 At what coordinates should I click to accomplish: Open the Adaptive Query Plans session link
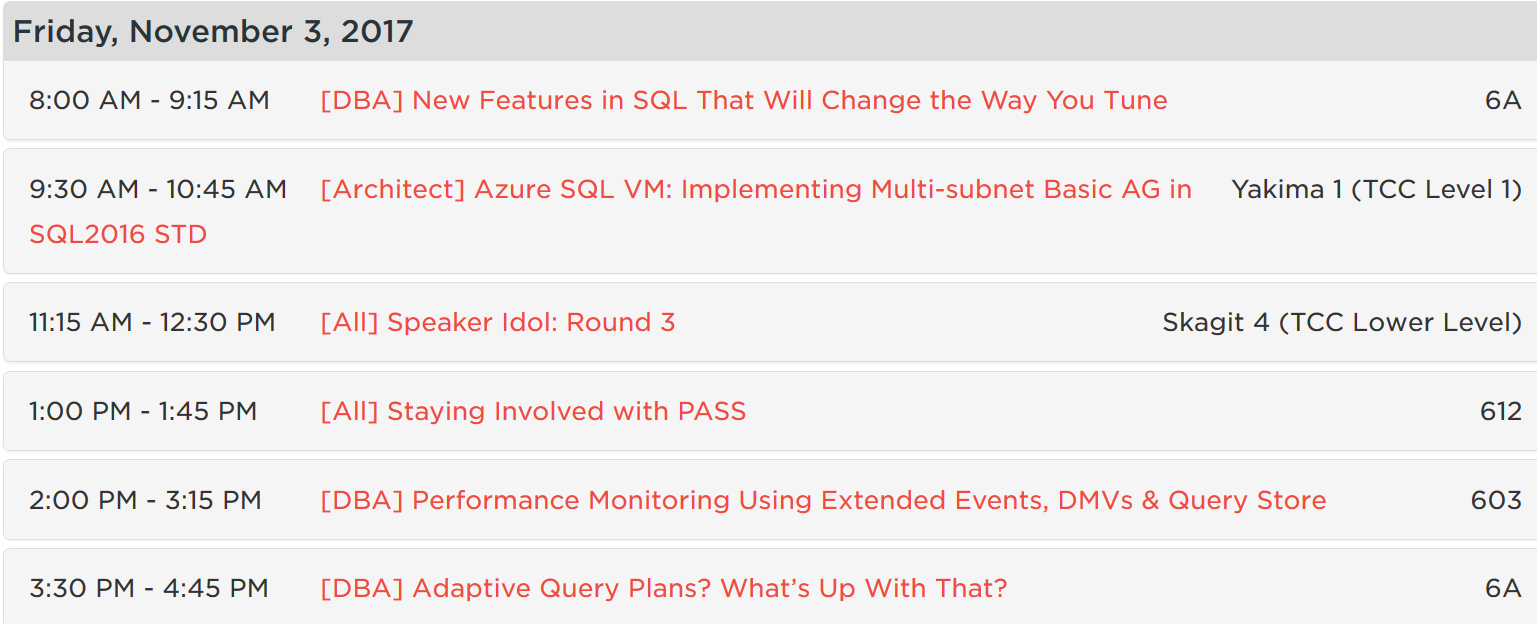coord(663,588)
